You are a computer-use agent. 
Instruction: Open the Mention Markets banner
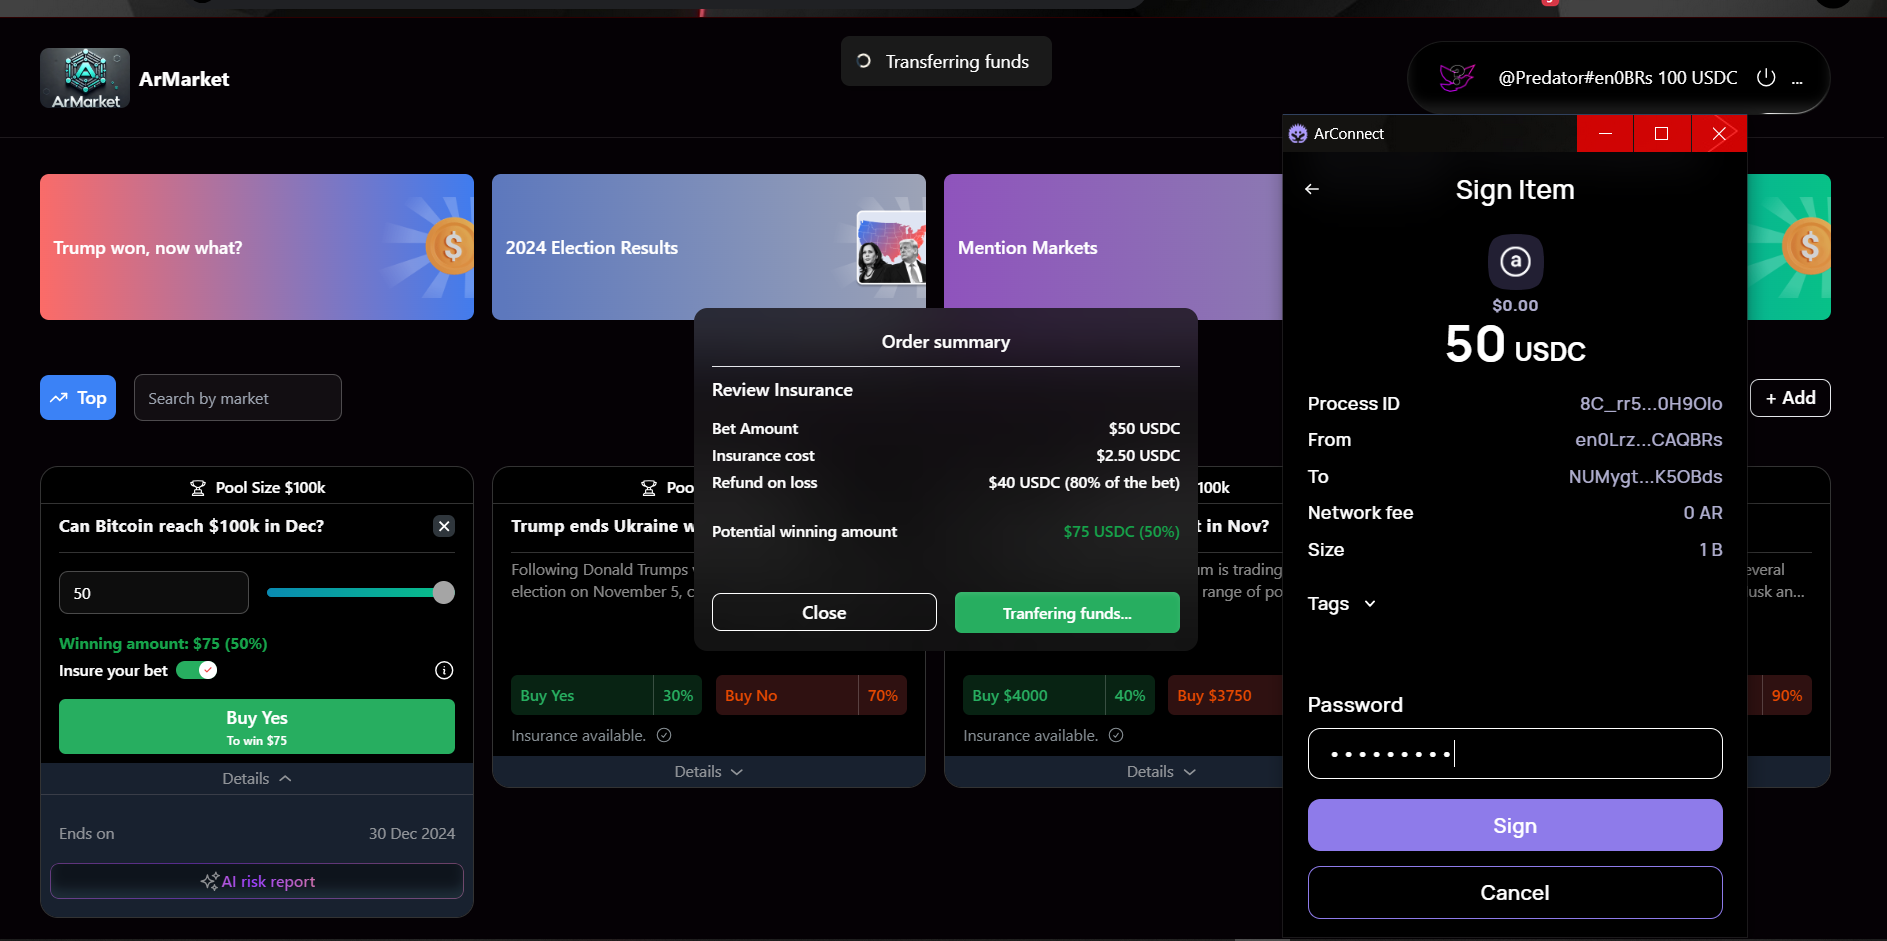pos(1113,247)
